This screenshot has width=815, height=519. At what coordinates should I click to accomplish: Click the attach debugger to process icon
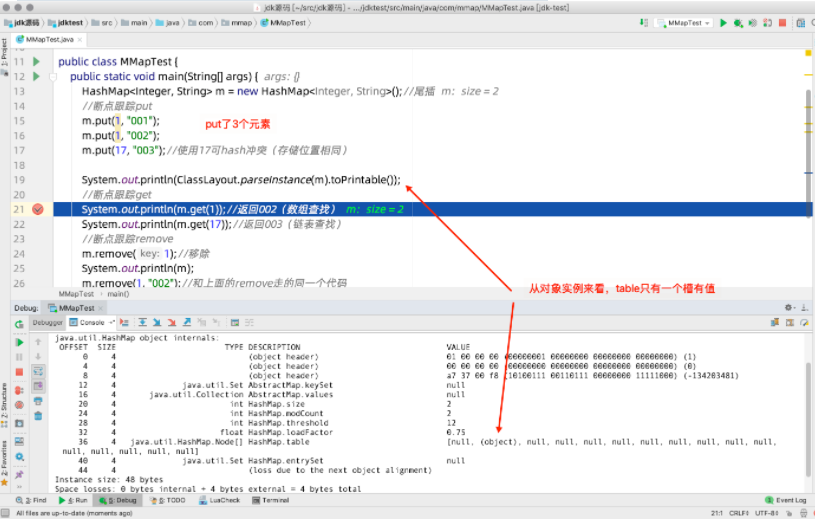click(x=767, y=23)
